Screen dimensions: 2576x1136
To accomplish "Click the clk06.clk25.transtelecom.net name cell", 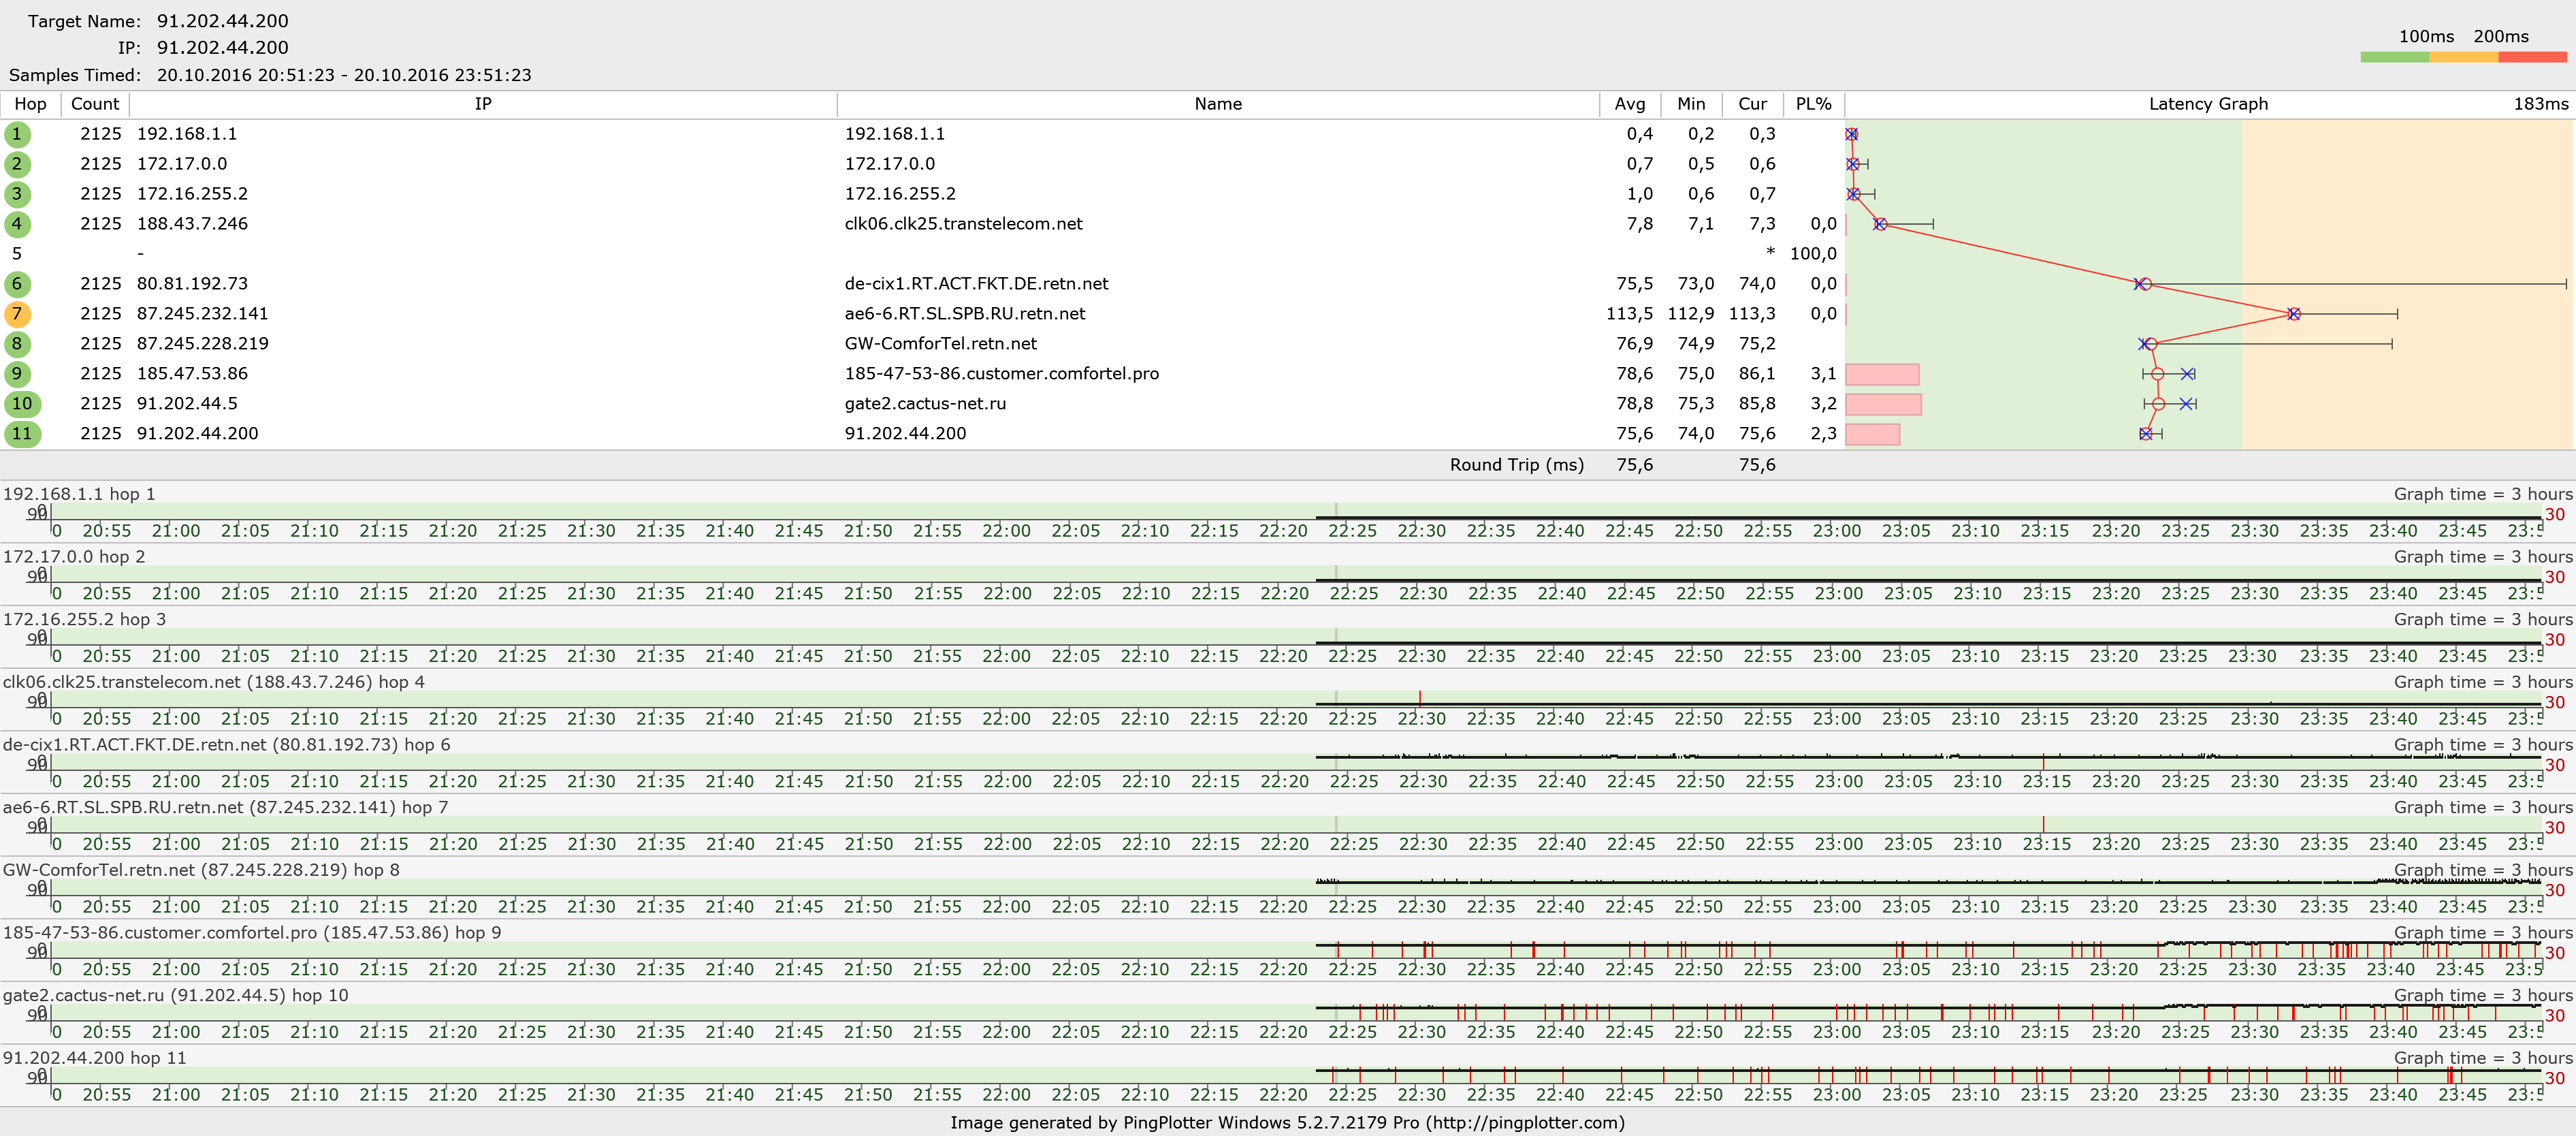I will pyautogui.click(x=963, y=224).
